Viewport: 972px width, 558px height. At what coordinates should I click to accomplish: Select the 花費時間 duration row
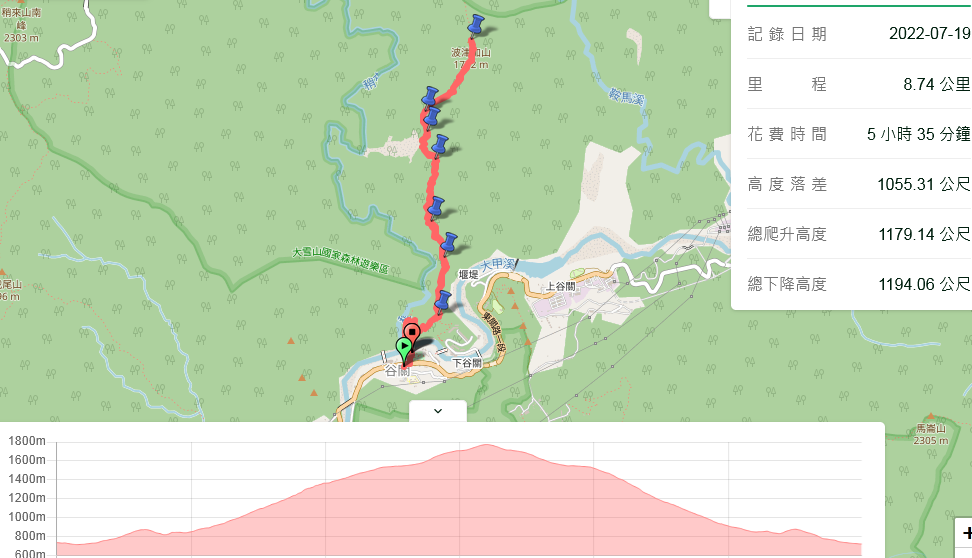coord(859,134)
